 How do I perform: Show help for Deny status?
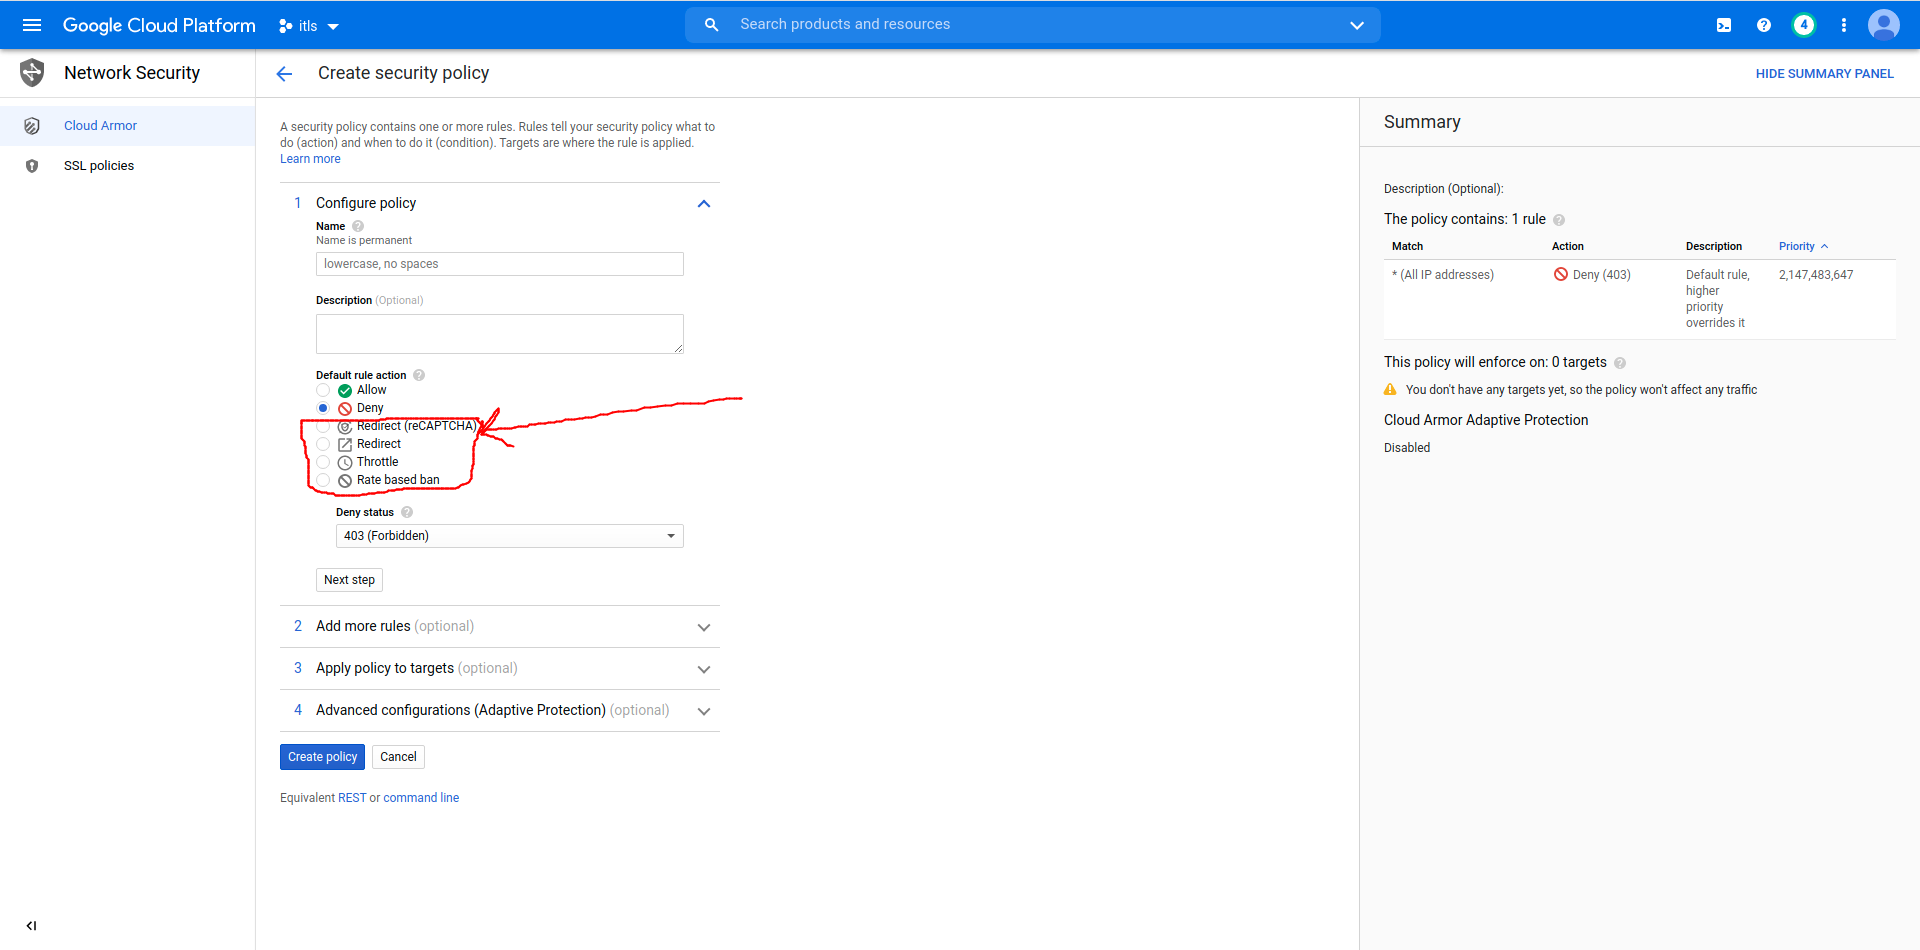point(407,512)
